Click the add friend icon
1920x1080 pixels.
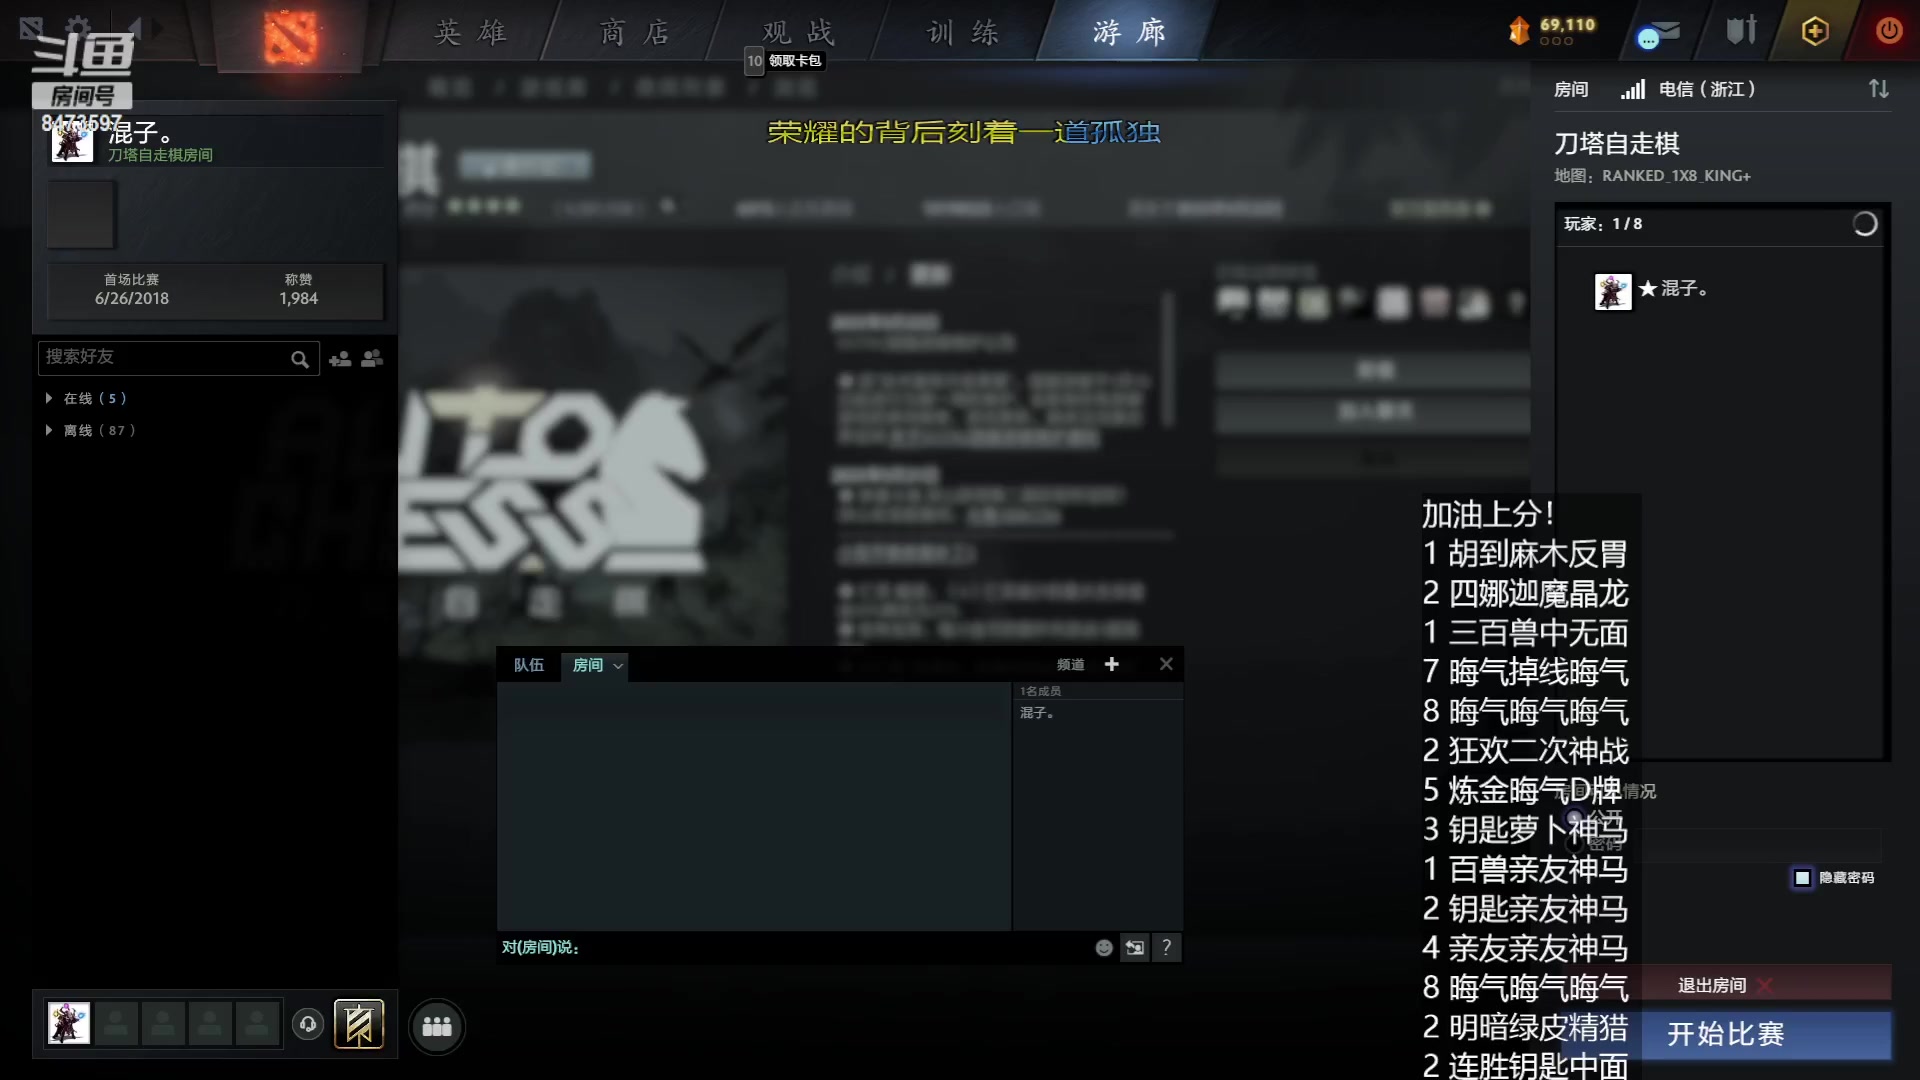(x=340, y=359)
